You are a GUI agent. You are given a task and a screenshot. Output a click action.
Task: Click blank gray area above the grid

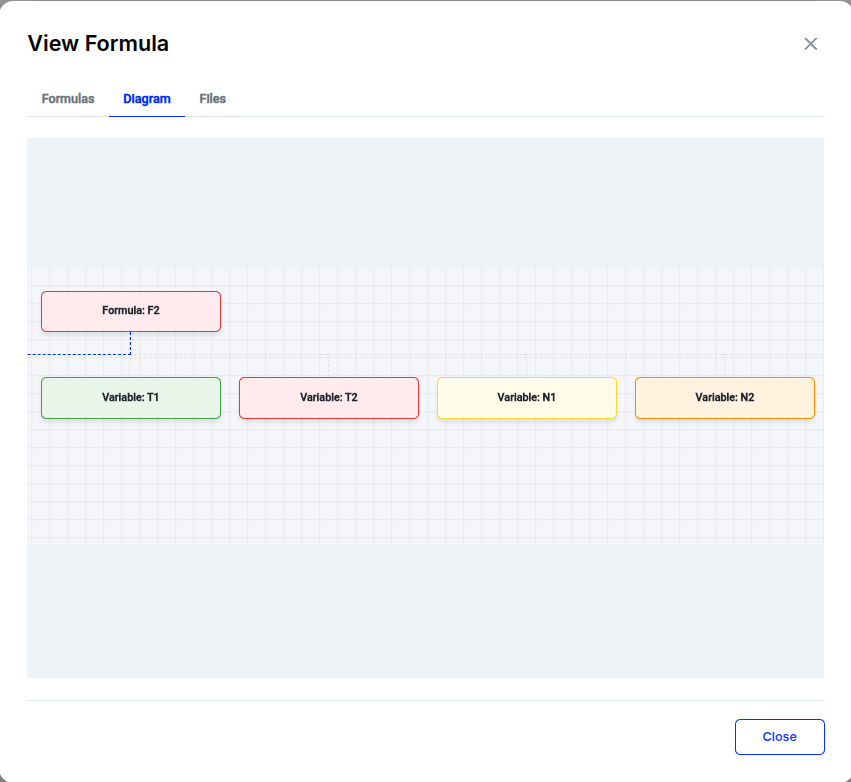425,202
